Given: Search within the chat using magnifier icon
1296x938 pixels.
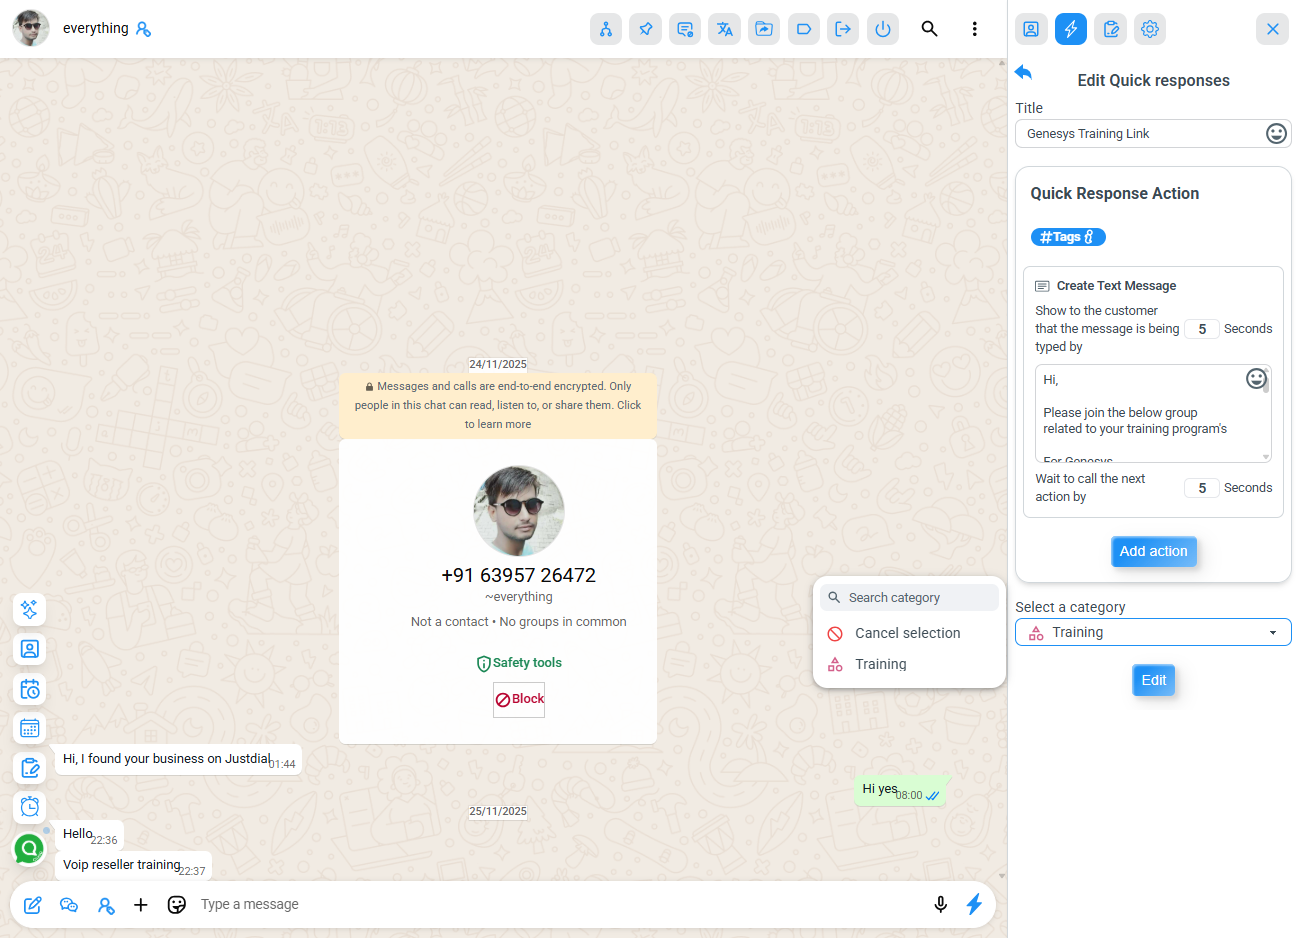Looking at the screenshot, I should pyautogui.click(x=929, y=29).
